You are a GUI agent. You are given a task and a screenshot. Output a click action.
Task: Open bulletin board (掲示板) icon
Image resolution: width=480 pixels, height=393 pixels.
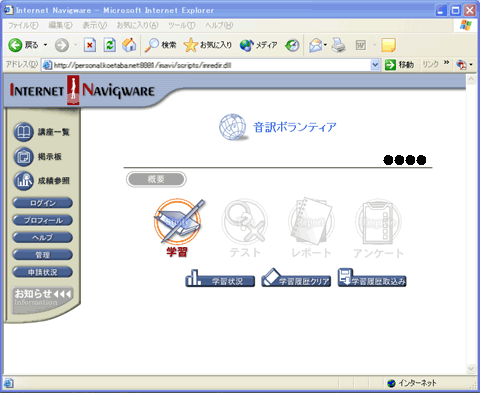click(23, 156)
